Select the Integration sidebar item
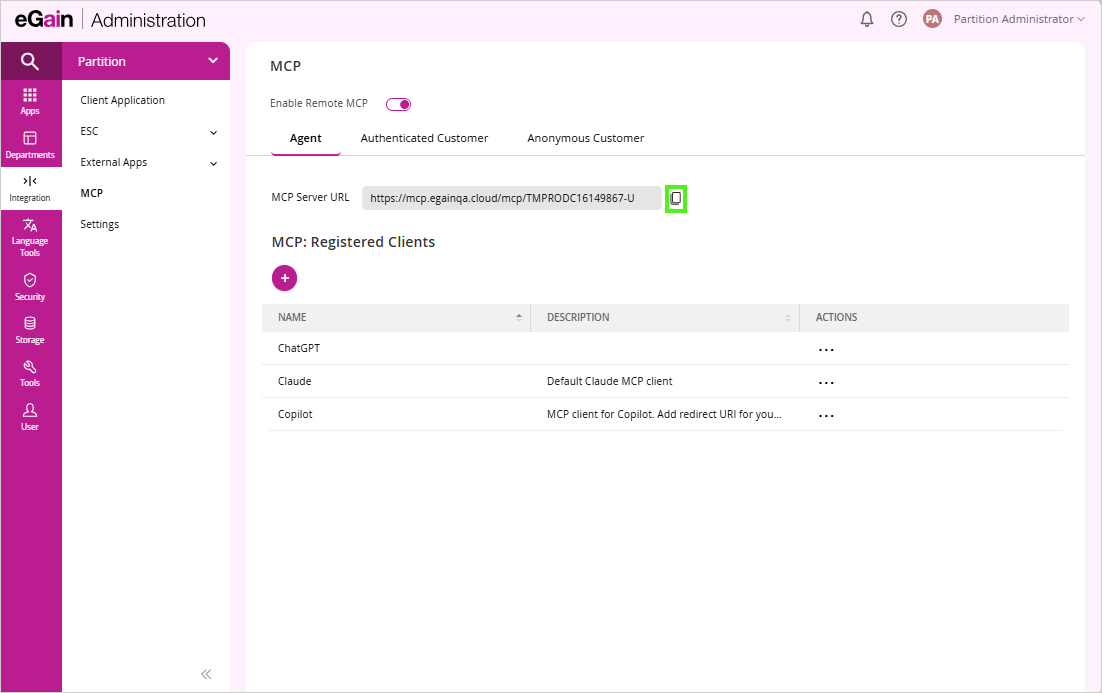 point(30,188)
